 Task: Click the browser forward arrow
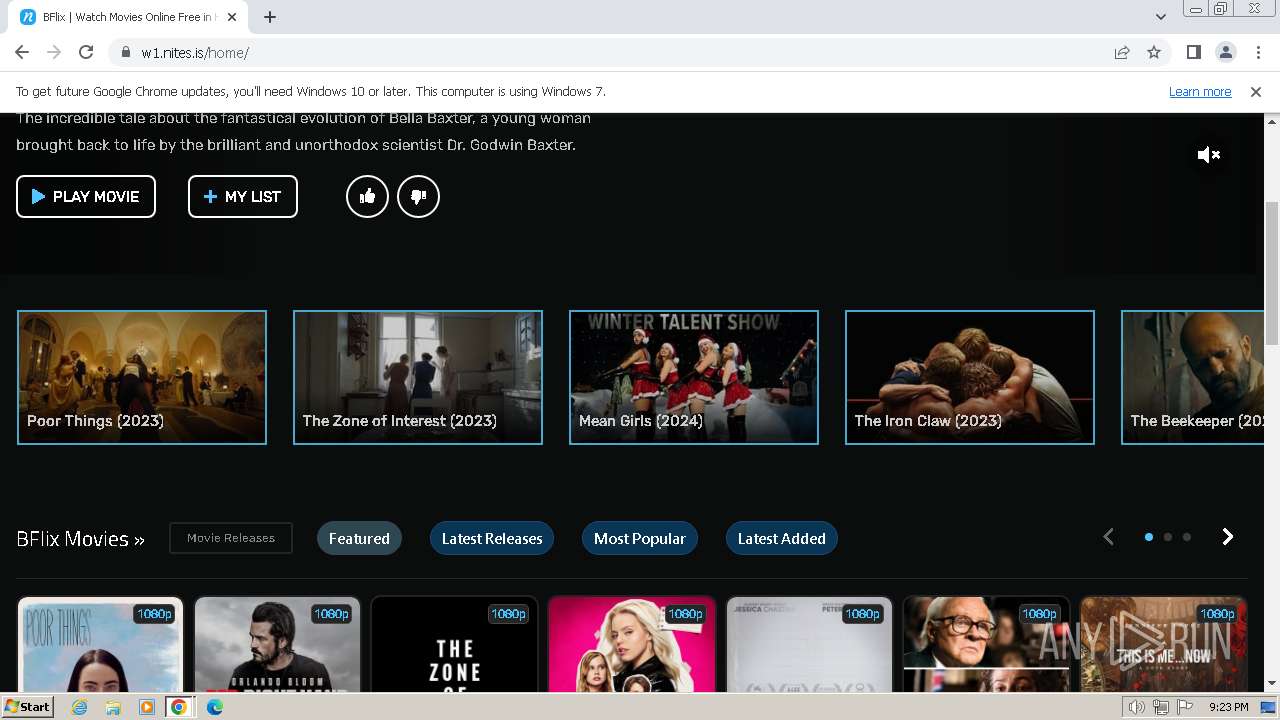tap(54, 52)
